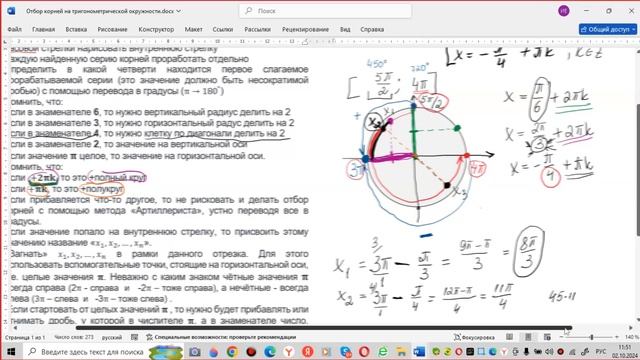Click the microphone tray icon
This screenshot has height=360, width=640.
pyautogui.click(x=527, y=351)
